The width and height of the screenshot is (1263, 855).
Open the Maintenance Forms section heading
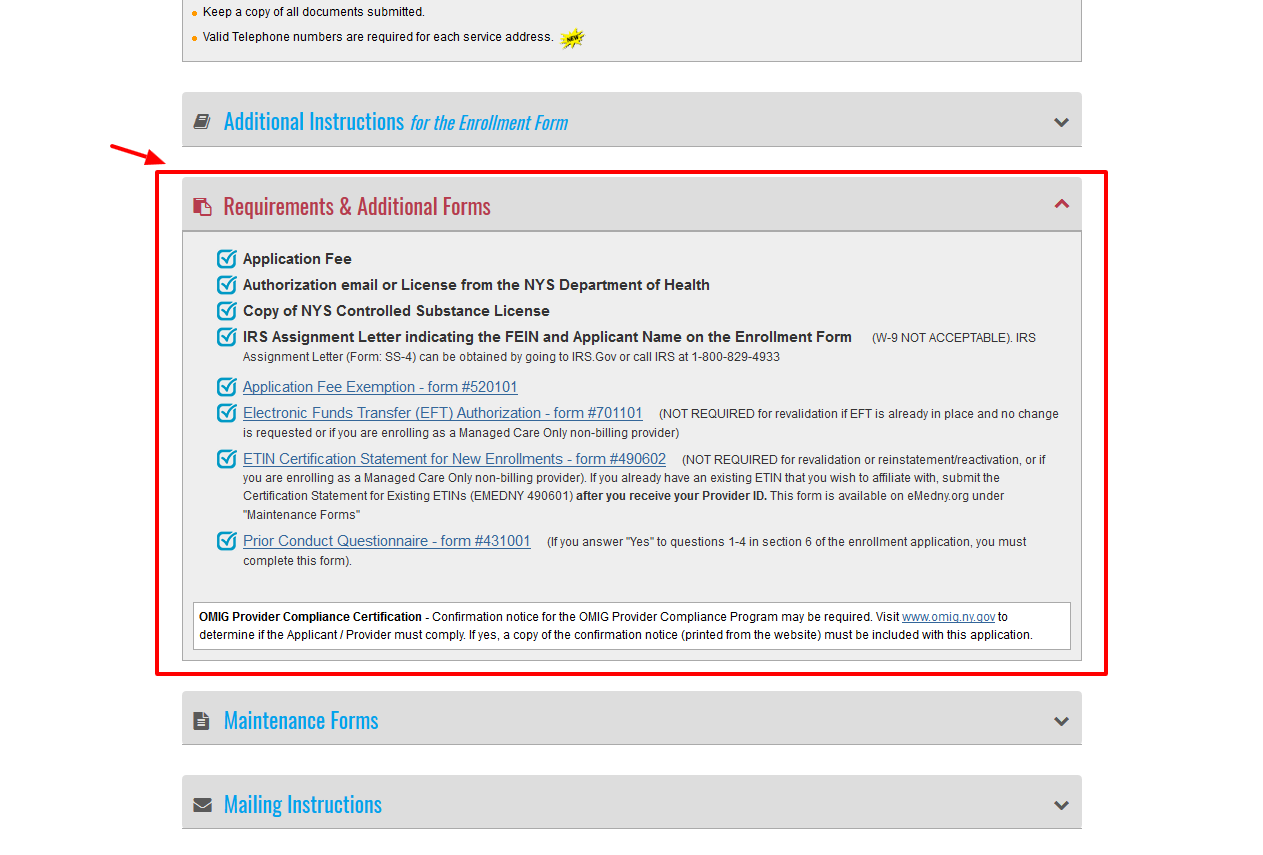[301, 720]
